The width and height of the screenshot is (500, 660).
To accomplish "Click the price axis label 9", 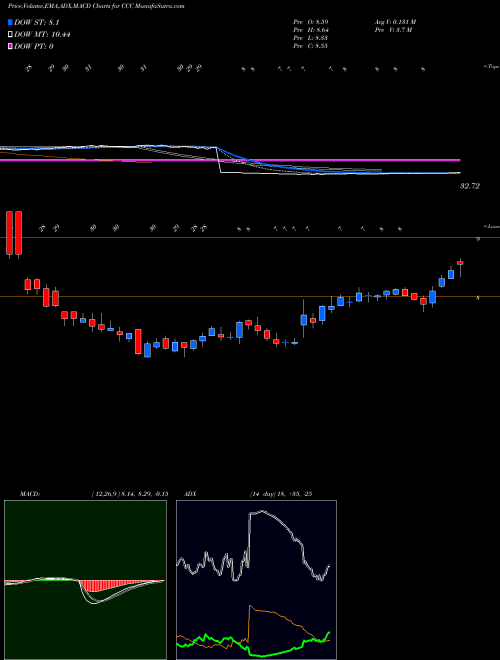I will 478,239.
